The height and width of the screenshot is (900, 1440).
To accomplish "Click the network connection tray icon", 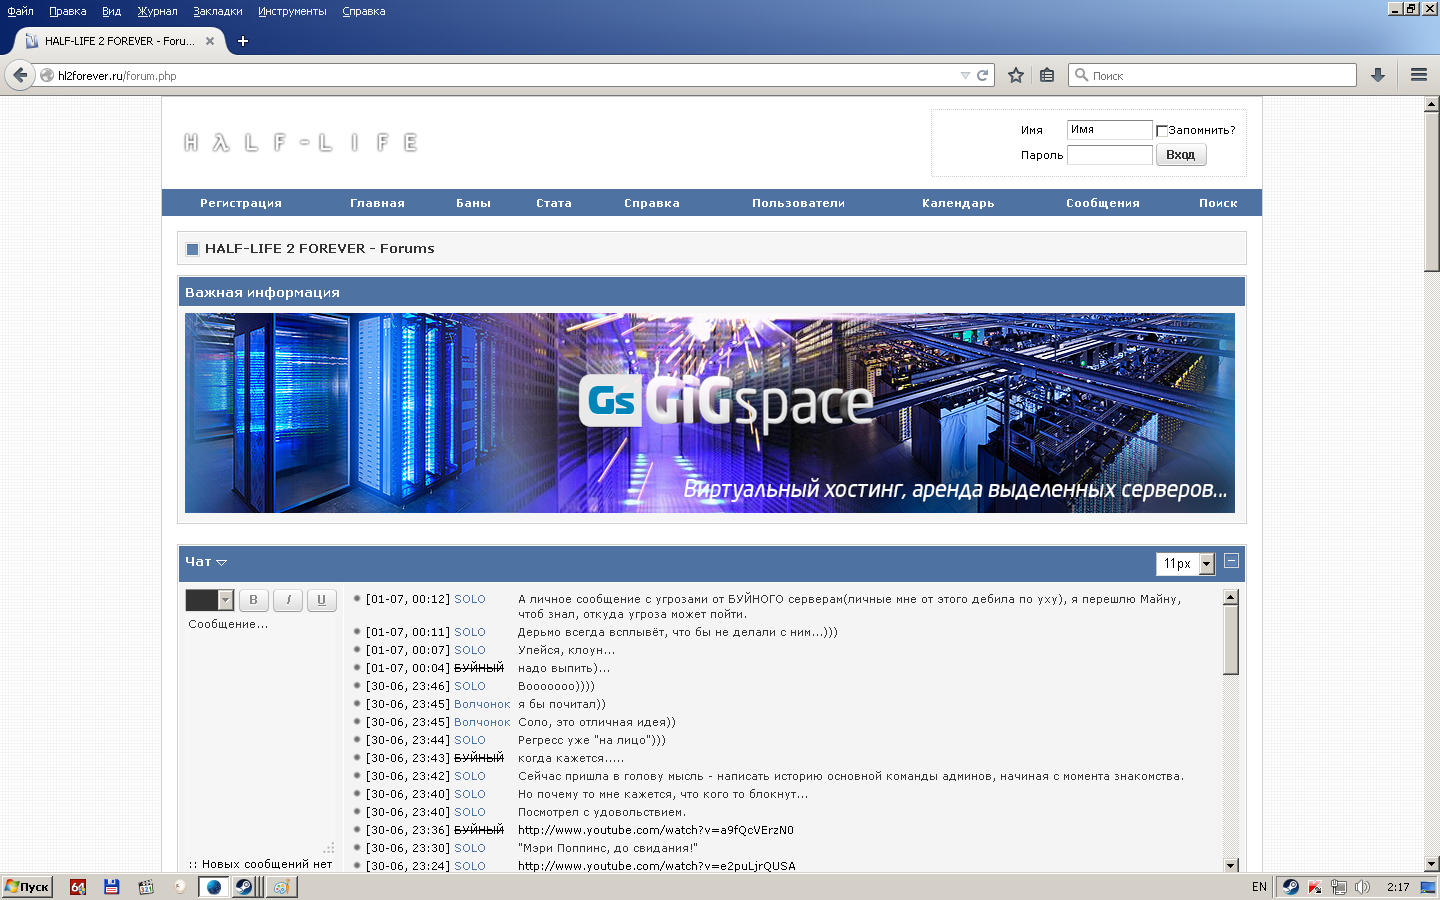I will [x=1338, y=887].
